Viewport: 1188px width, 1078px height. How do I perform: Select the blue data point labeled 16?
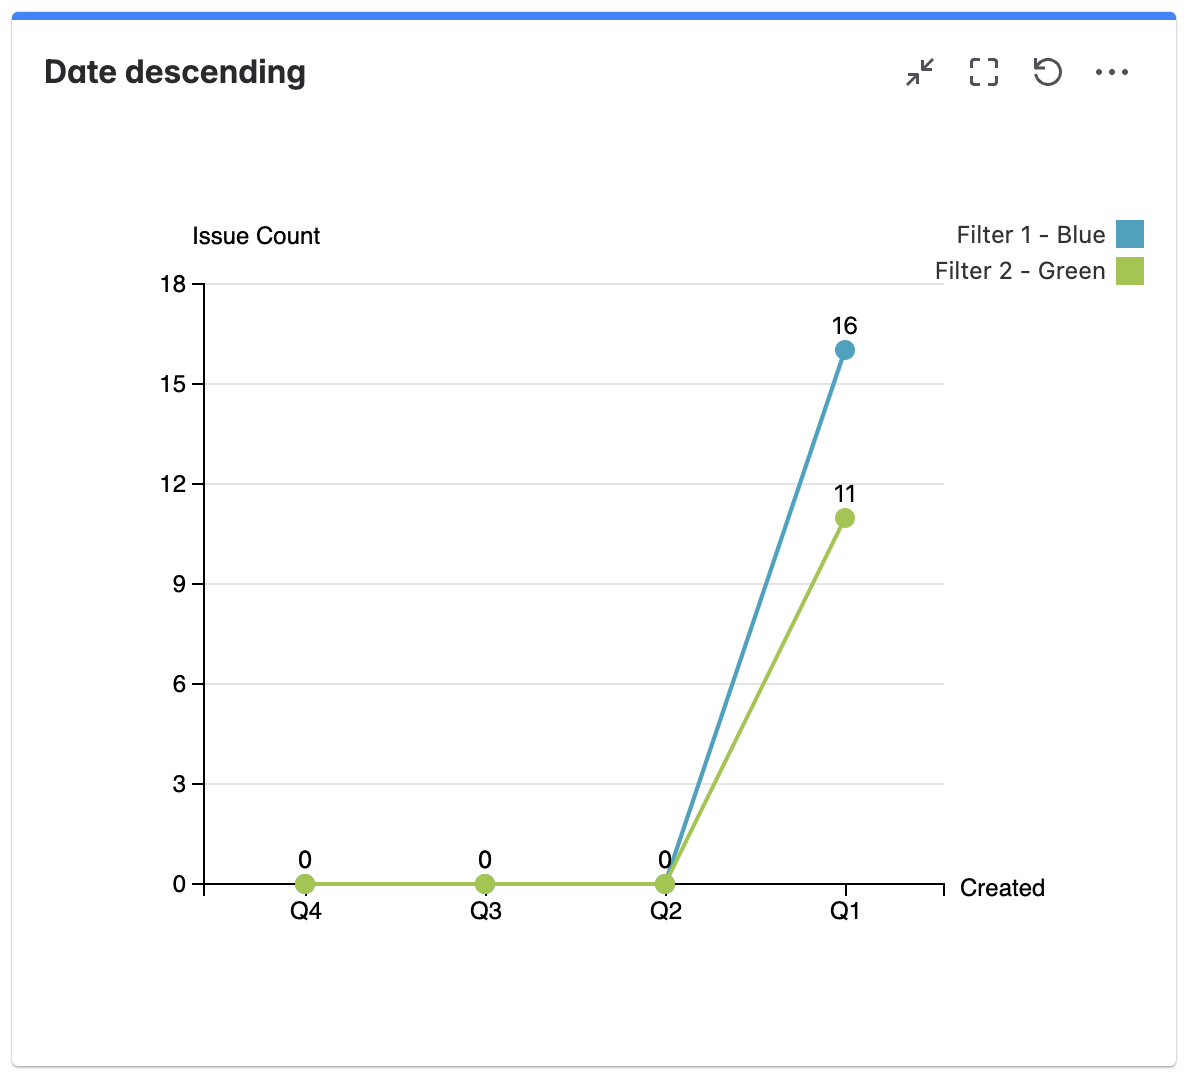[844, 349]
